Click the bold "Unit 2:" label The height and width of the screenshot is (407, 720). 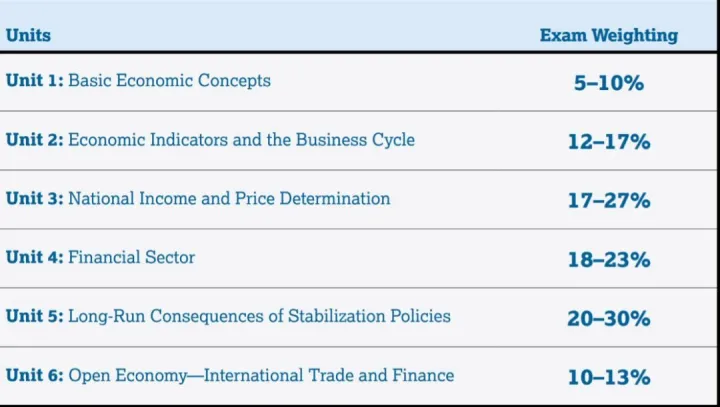[35, 139]
